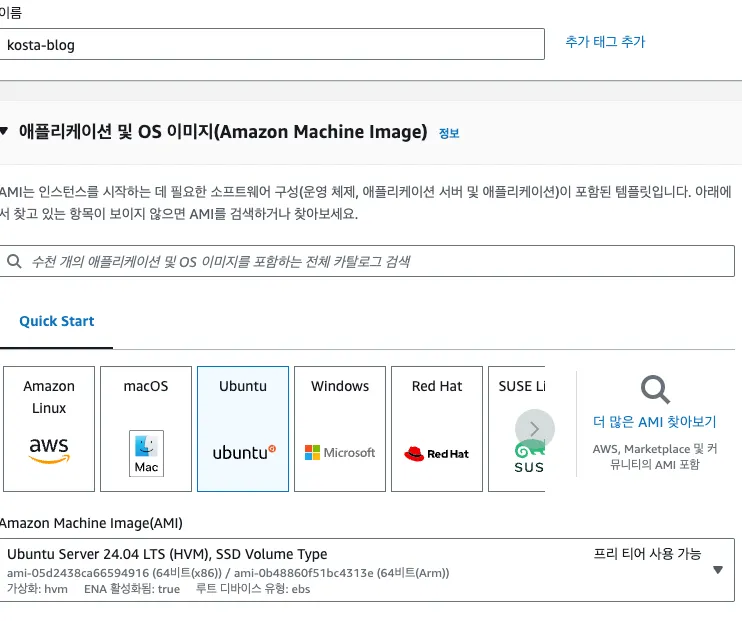Open 더 많은 AMI 찾아보기 link
This screenshot has height=621, width=742.
coord(655,421)
